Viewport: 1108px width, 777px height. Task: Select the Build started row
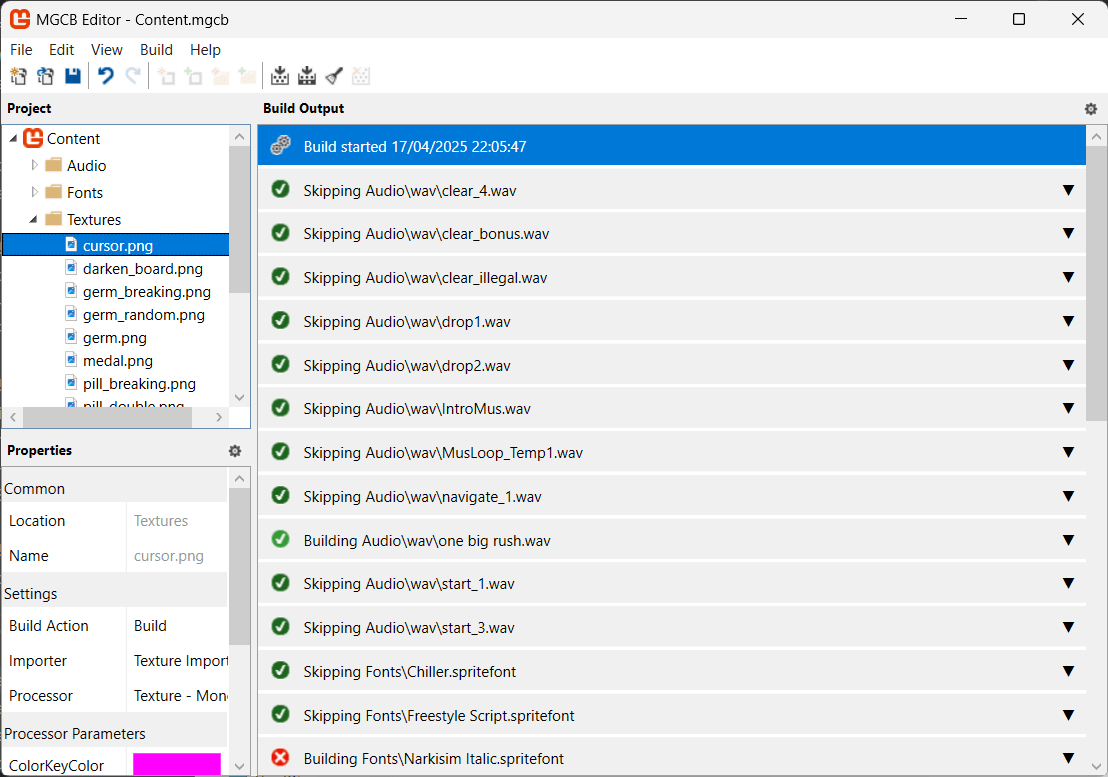coord(671,146)
